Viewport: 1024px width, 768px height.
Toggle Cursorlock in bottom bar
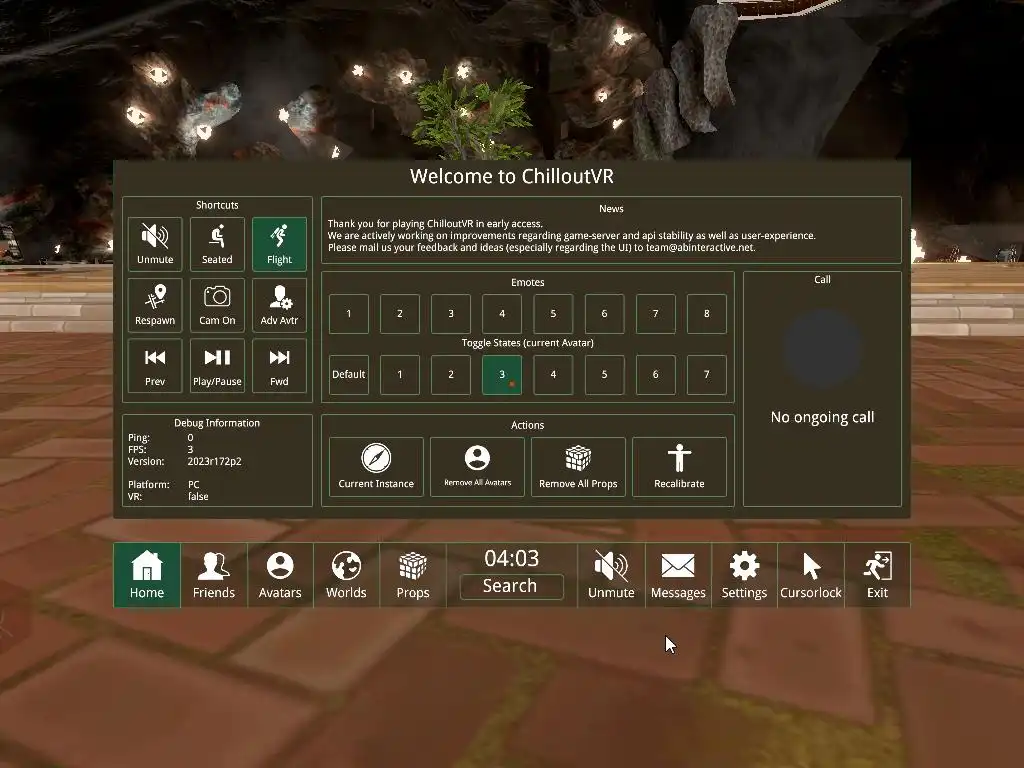tap(810, 575)
